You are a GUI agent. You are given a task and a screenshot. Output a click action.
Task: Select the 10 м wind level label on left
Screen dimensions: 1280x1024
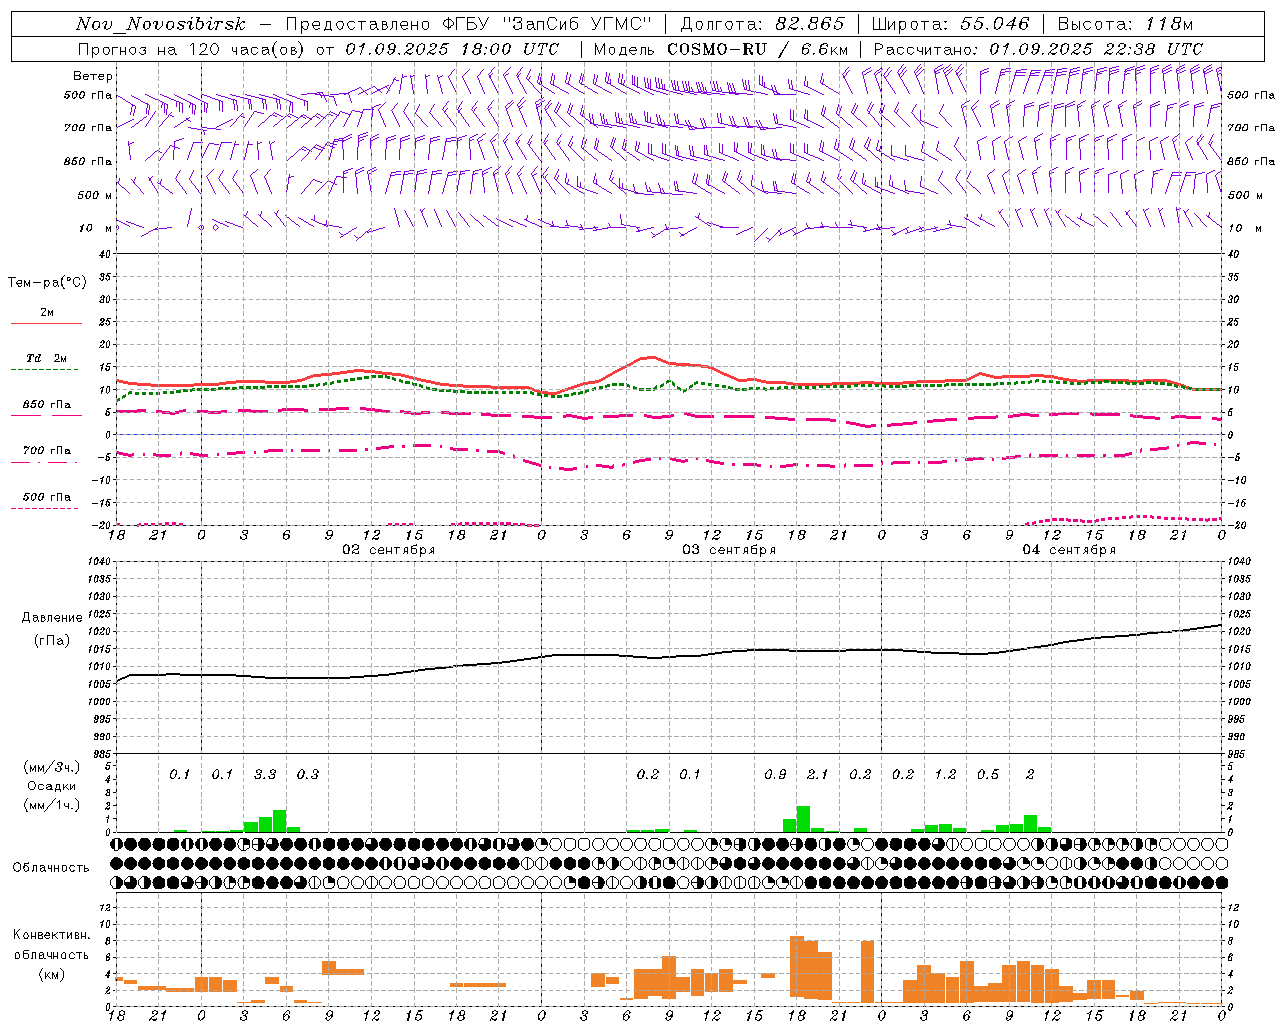tap(95, 228)
